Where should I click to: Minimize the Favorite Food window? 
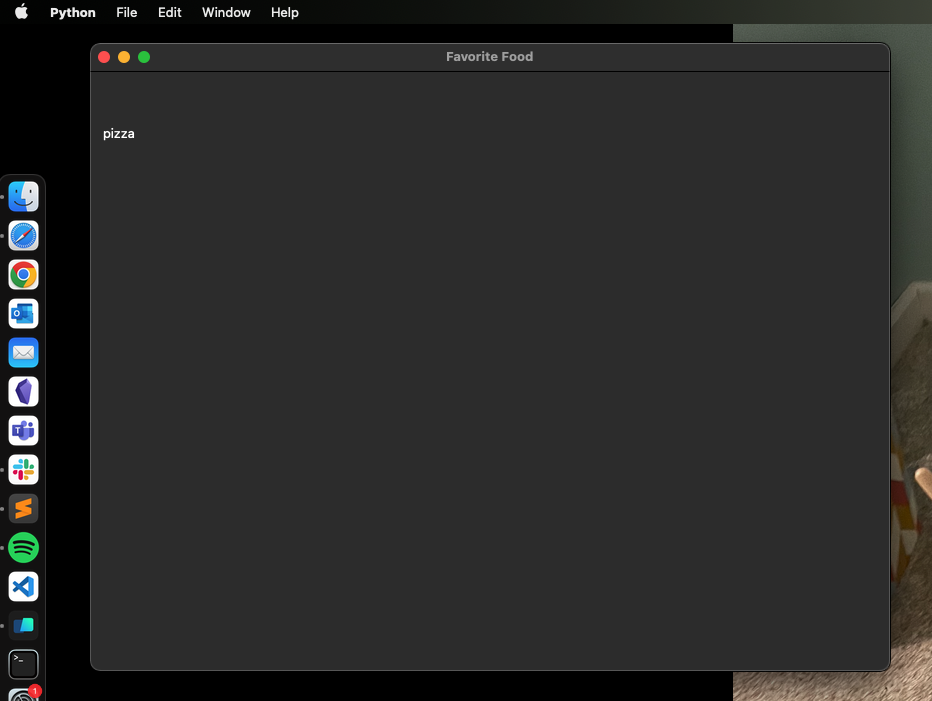coord(124,57)
